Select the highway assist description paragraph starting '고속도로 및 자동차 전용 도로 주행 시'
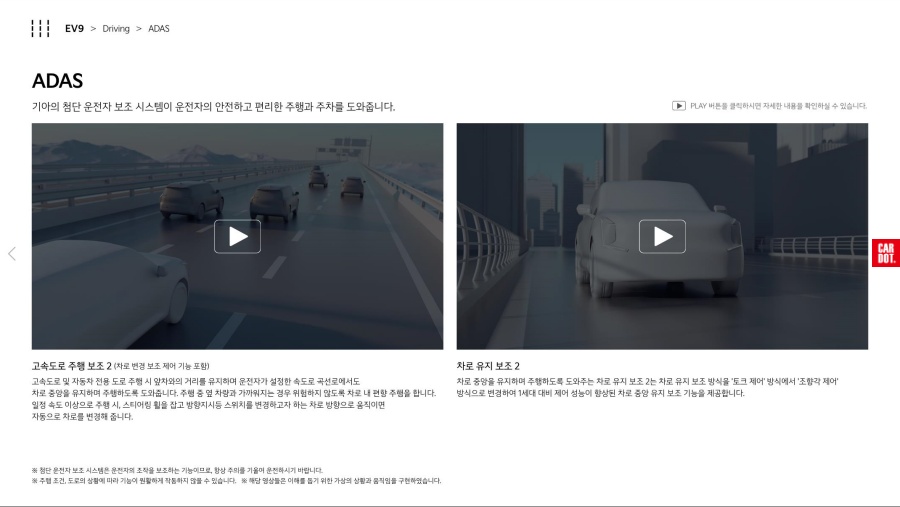This screenshot has width=900, height=507. 234,399
